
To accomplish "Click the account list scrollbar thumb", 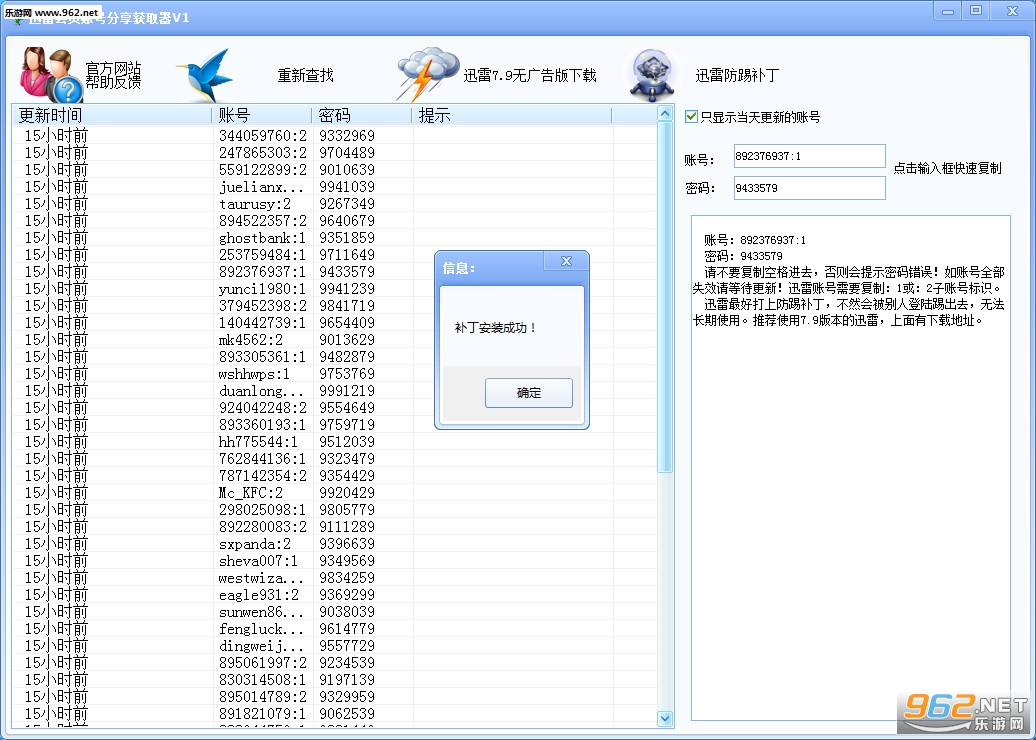I will (665, 297).
